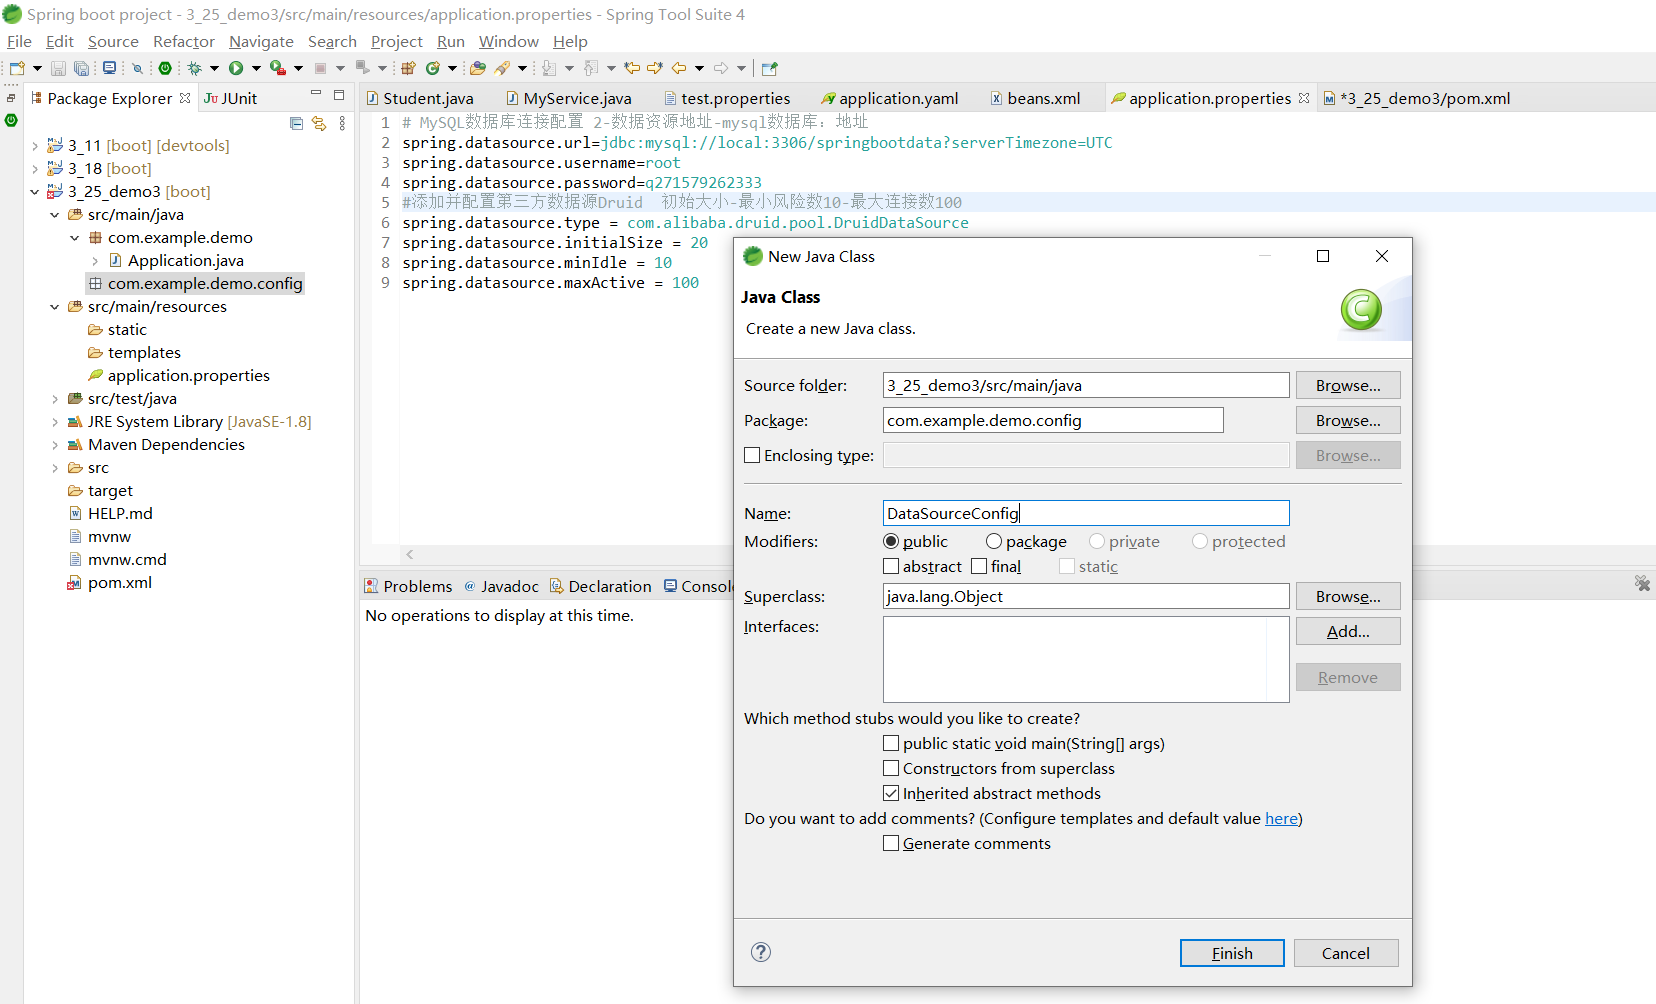
Task: Enable the Generate comments checkbox
Action: 891,844
